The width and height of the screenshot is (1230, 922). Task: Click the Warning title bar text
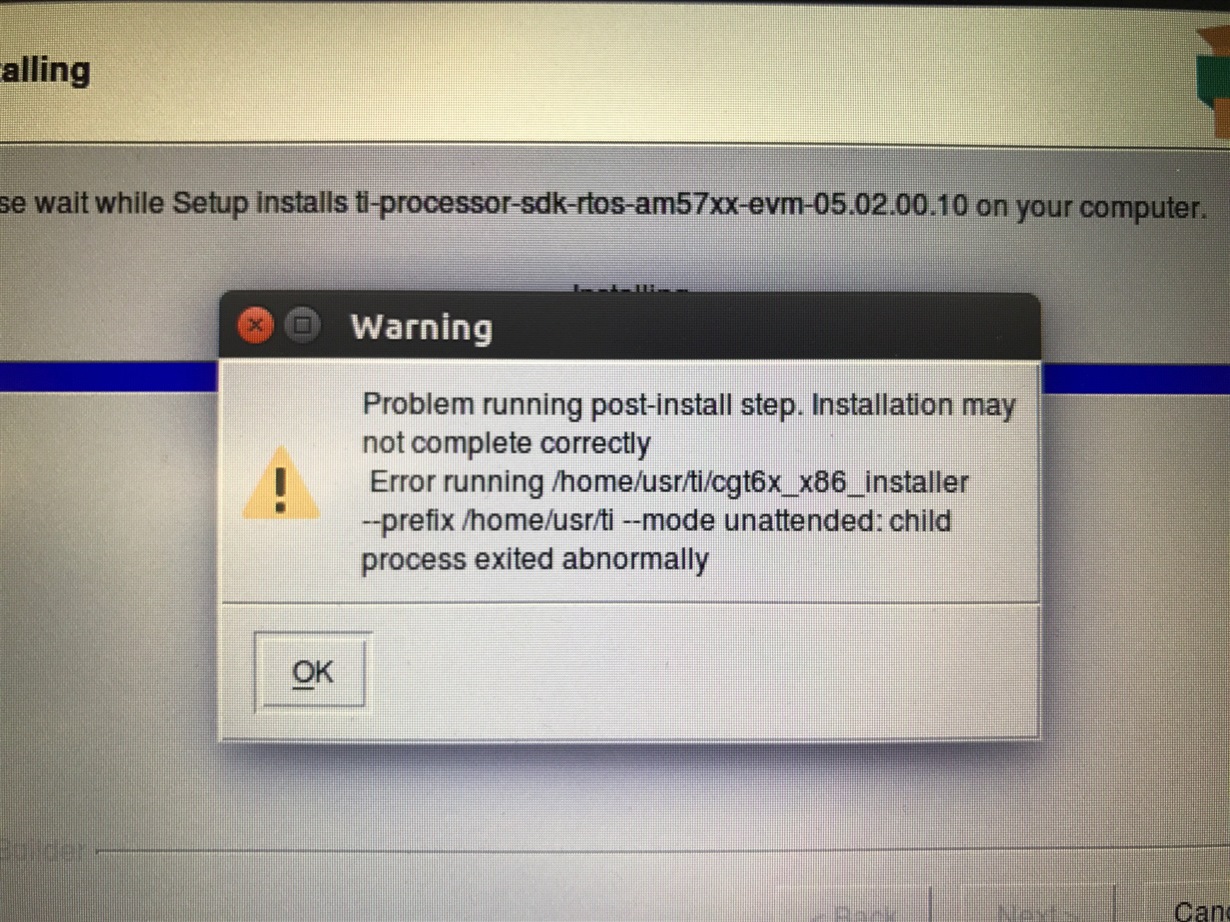pos(421,327)
